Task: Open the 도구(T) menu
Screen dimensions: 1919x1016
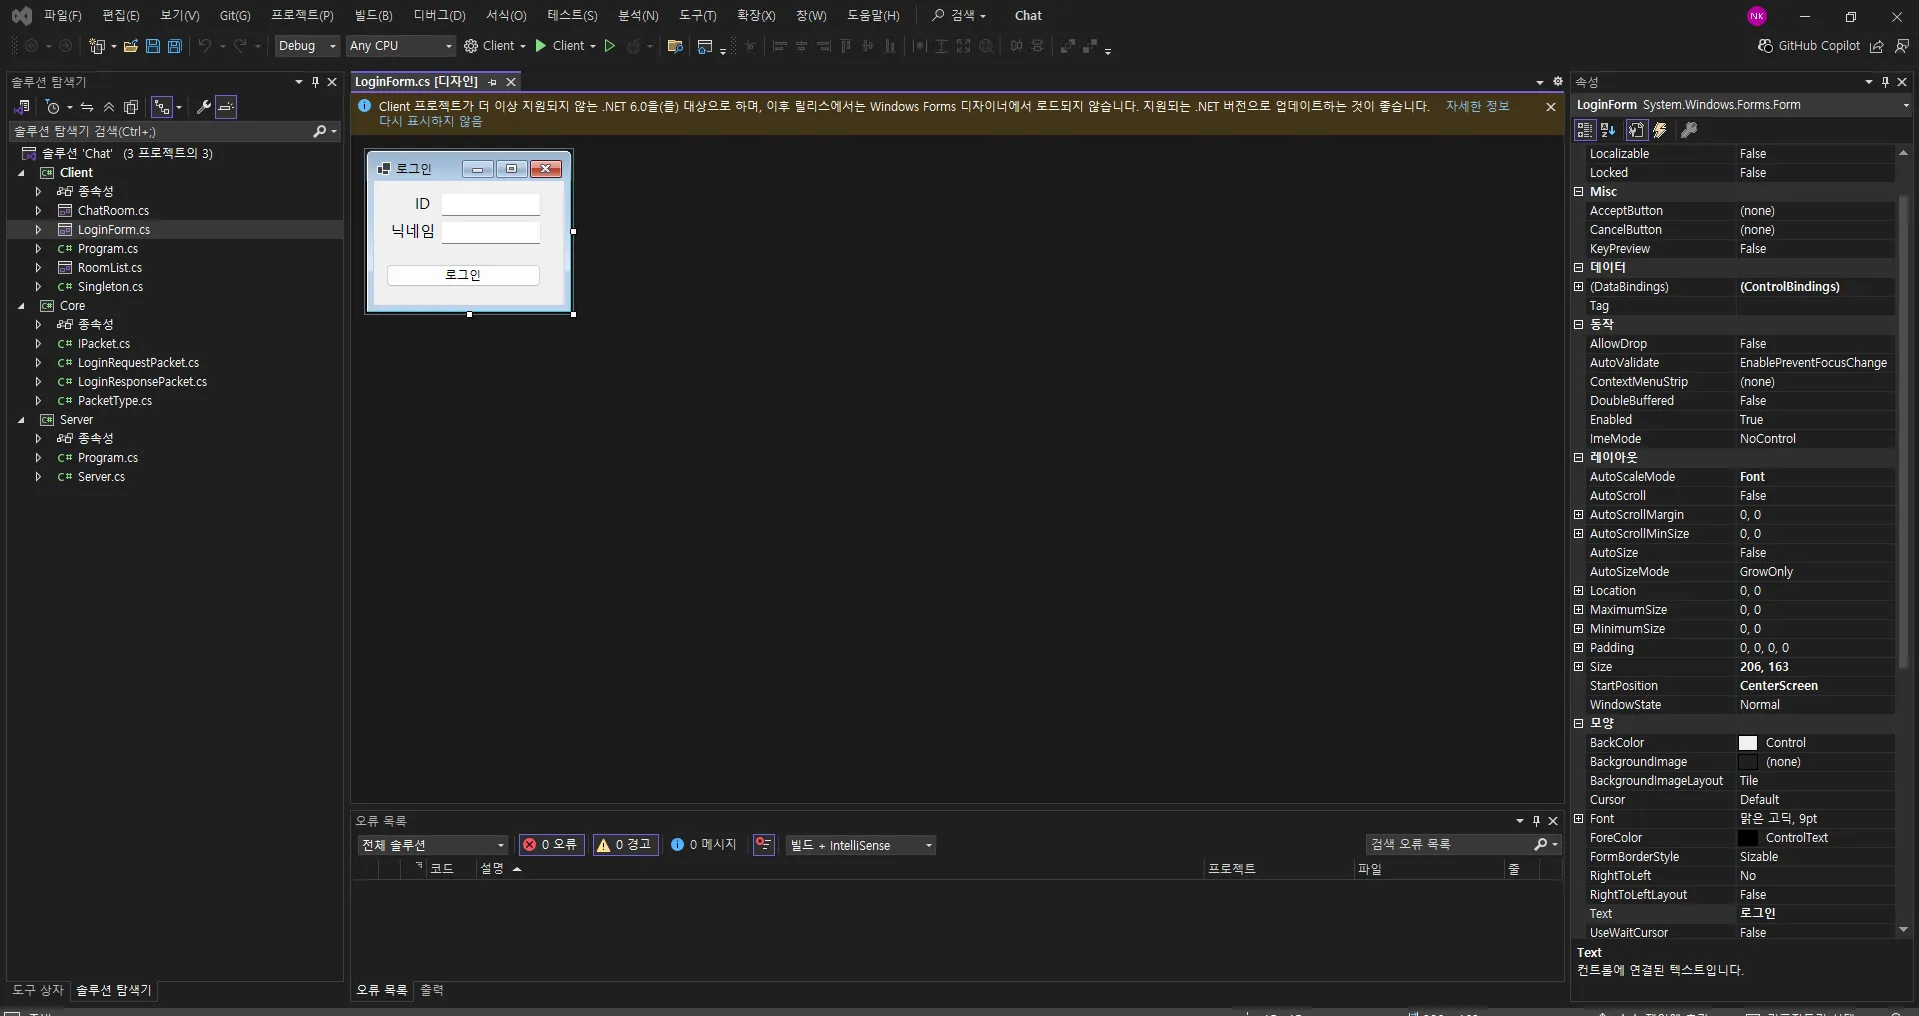Action: click(x=698, y=16)
